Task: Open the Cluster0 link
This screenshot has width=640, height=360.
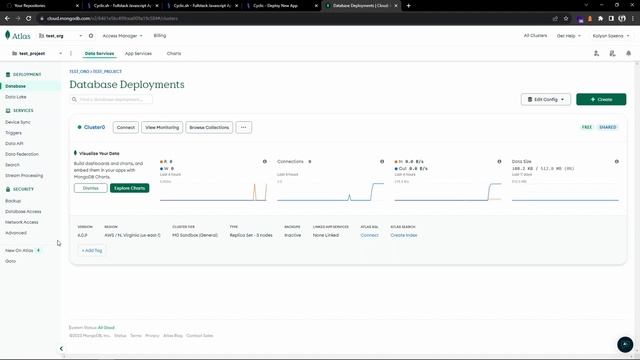Action: coord(94,127)
